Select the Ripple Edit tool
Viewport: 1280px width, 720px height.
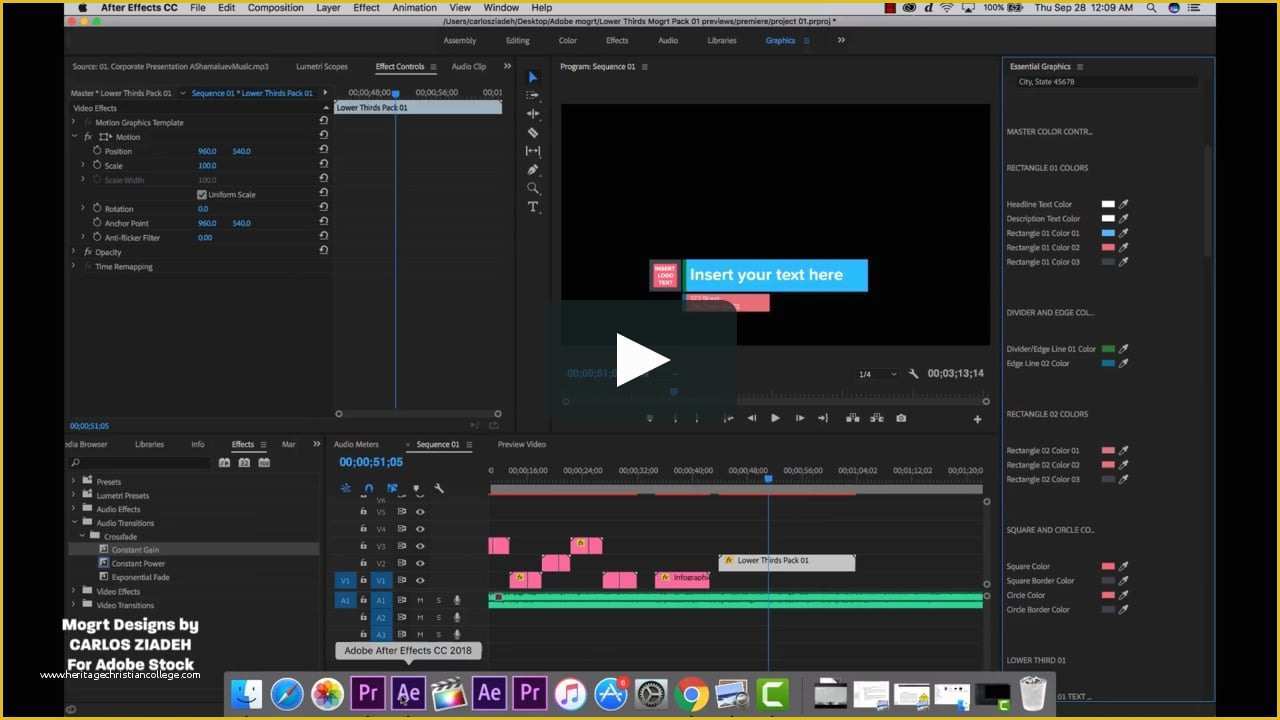point(533,114)
